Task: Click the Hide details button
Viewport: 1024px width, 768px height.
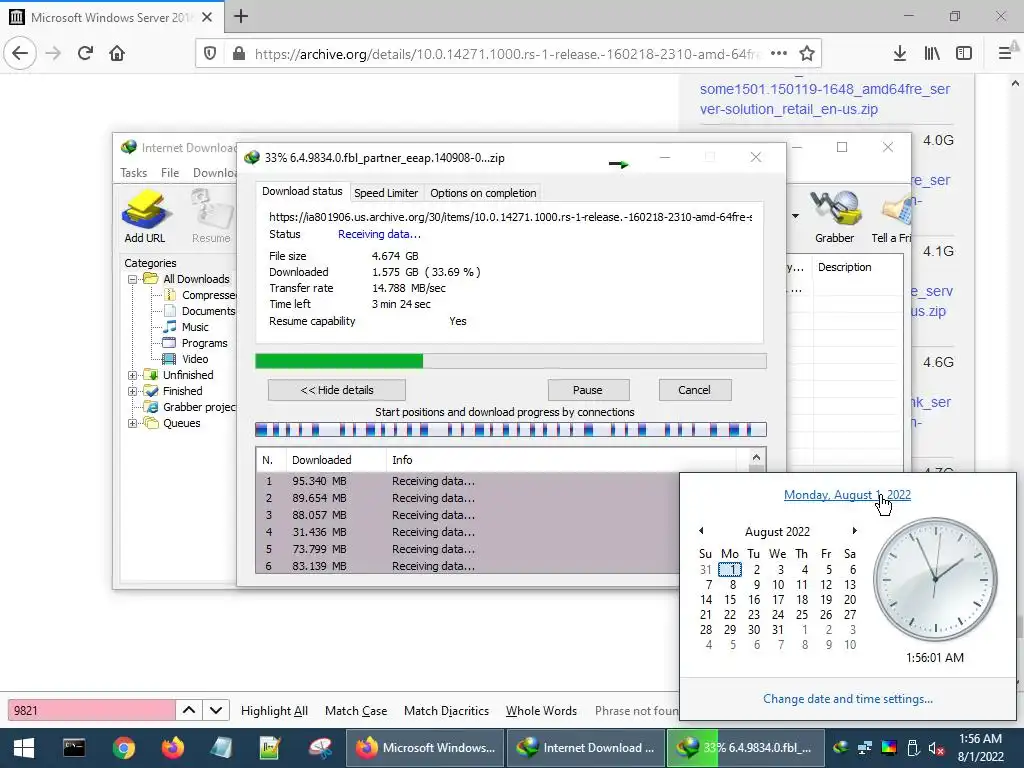Action: (x=337, y=390)
